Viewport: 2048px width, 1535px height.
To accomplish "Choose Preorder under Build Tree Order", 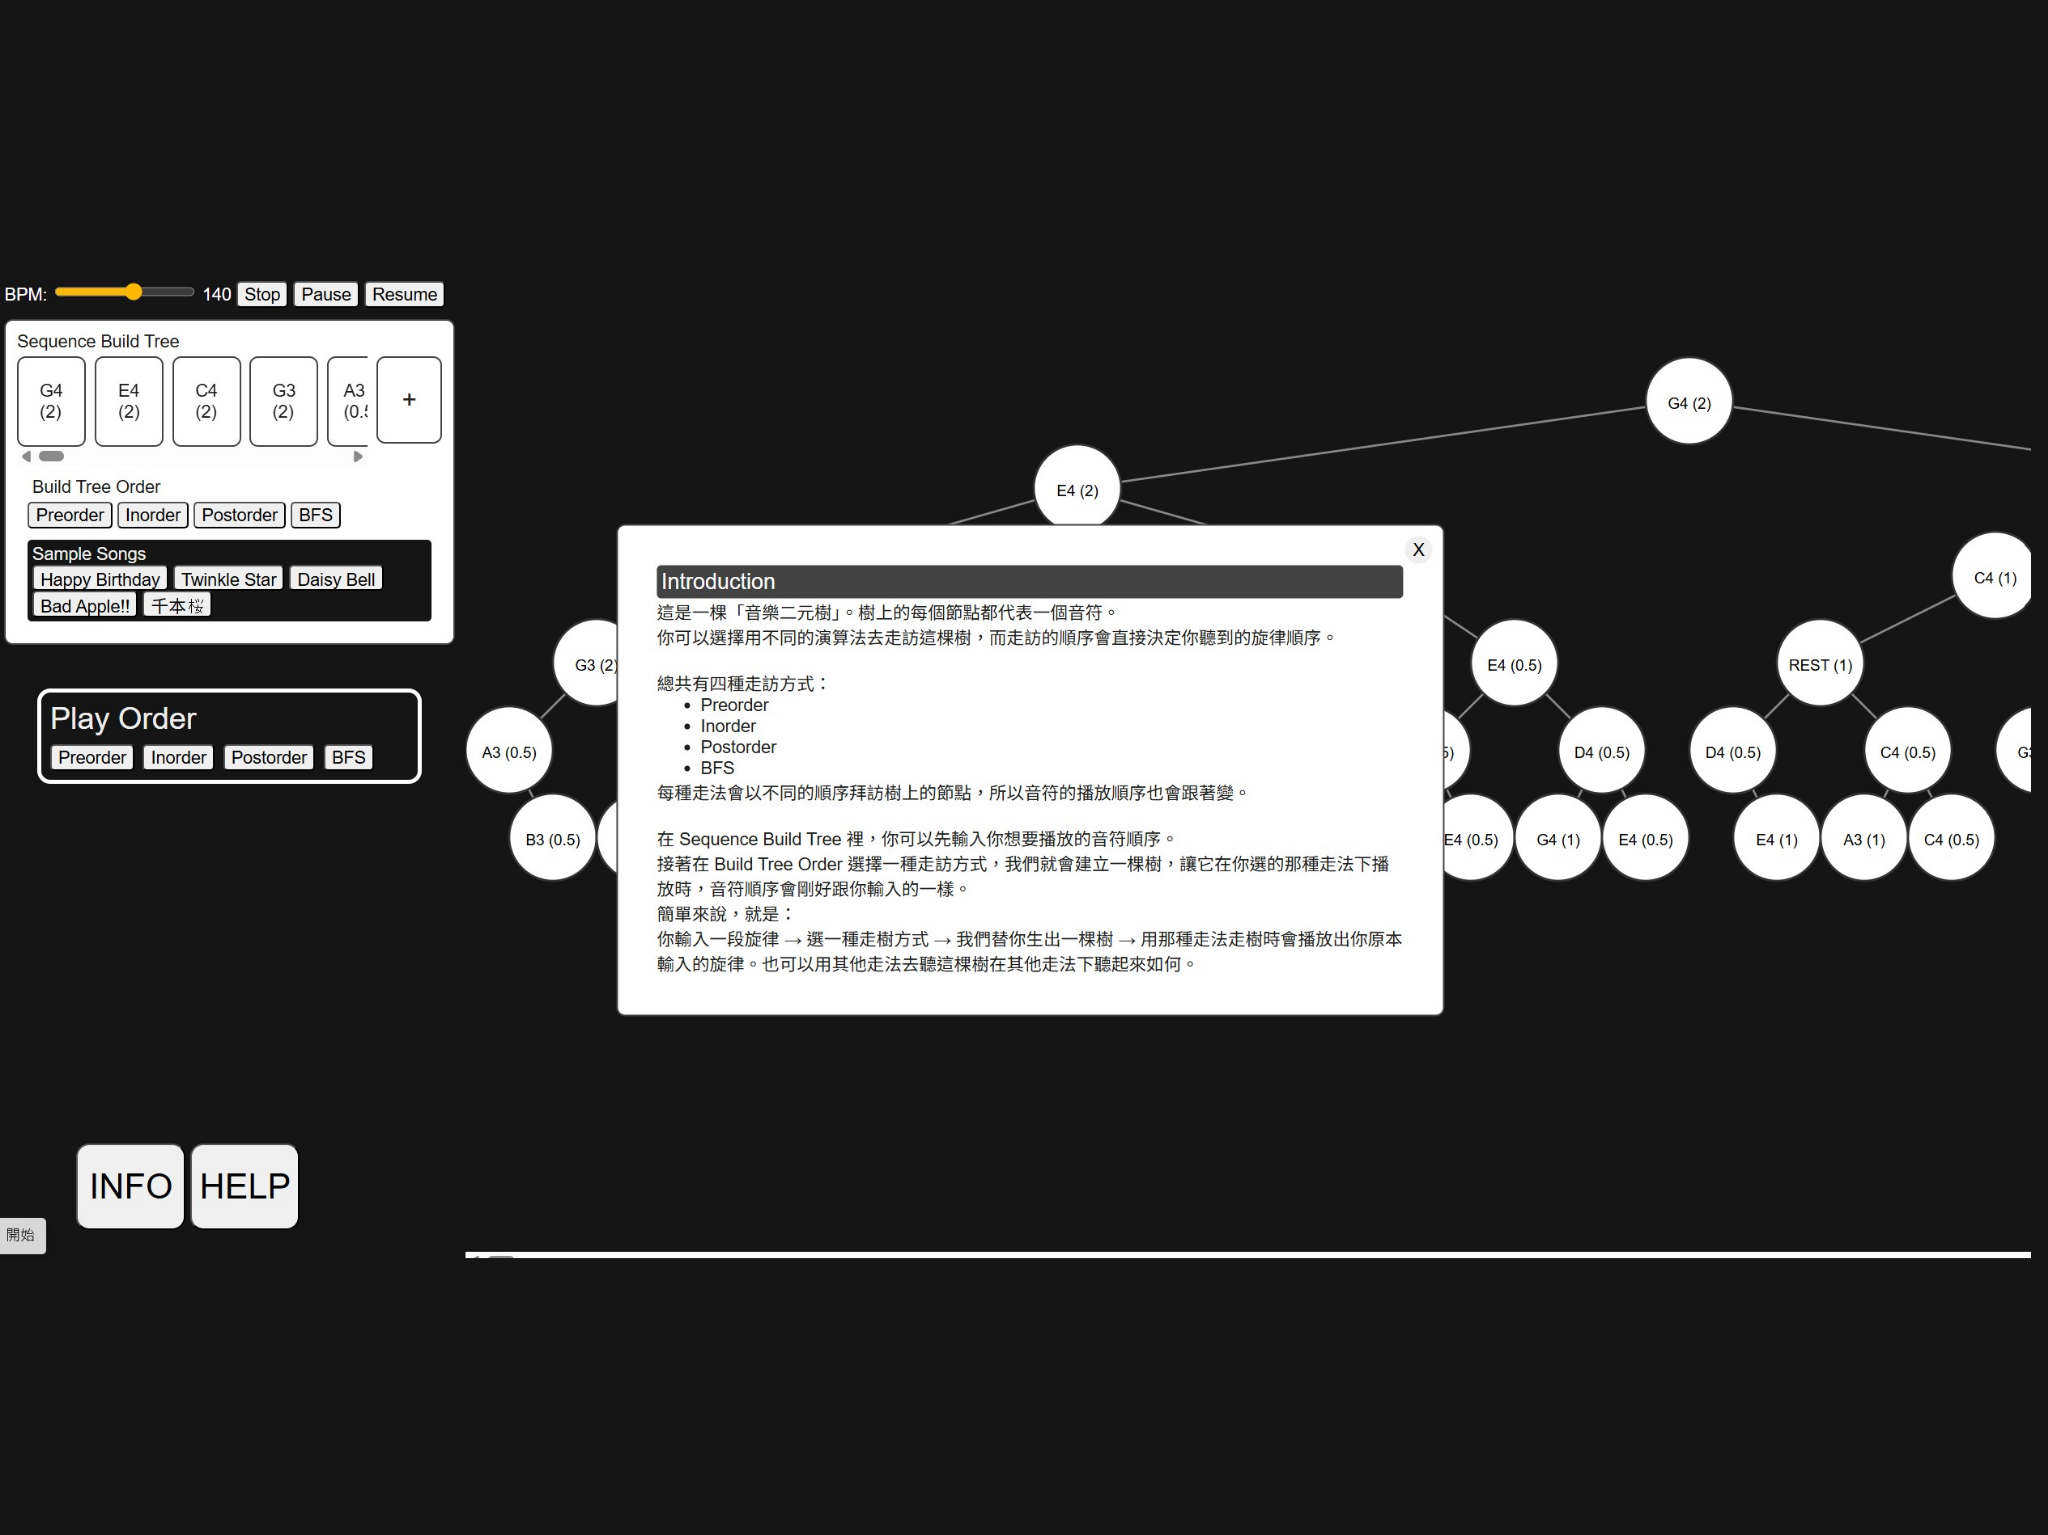I will (70, 515).
